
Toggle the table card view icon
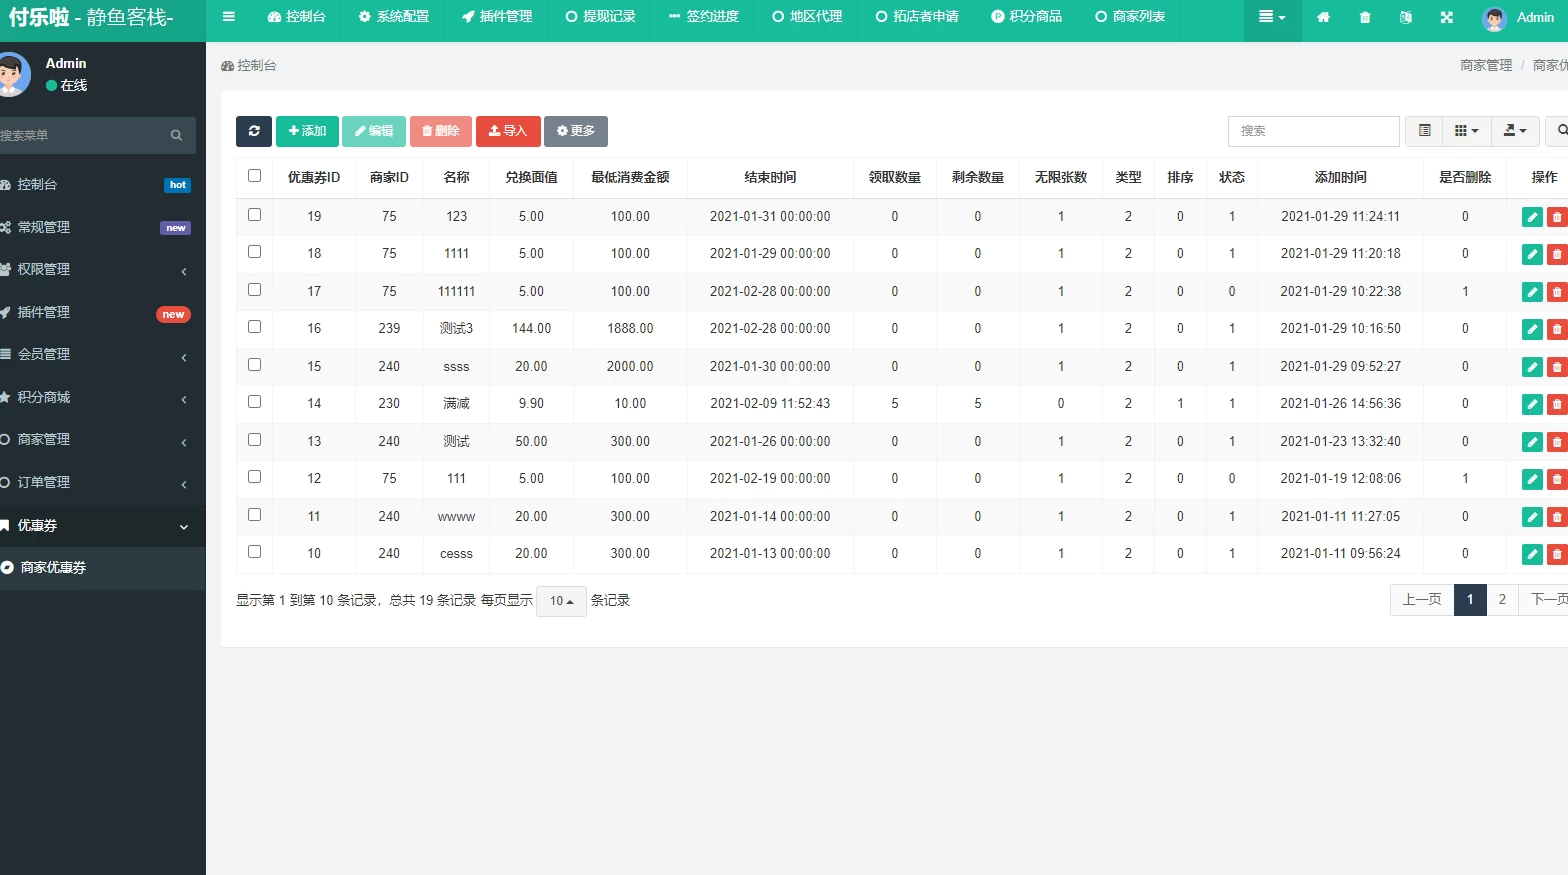point(1424,131)
